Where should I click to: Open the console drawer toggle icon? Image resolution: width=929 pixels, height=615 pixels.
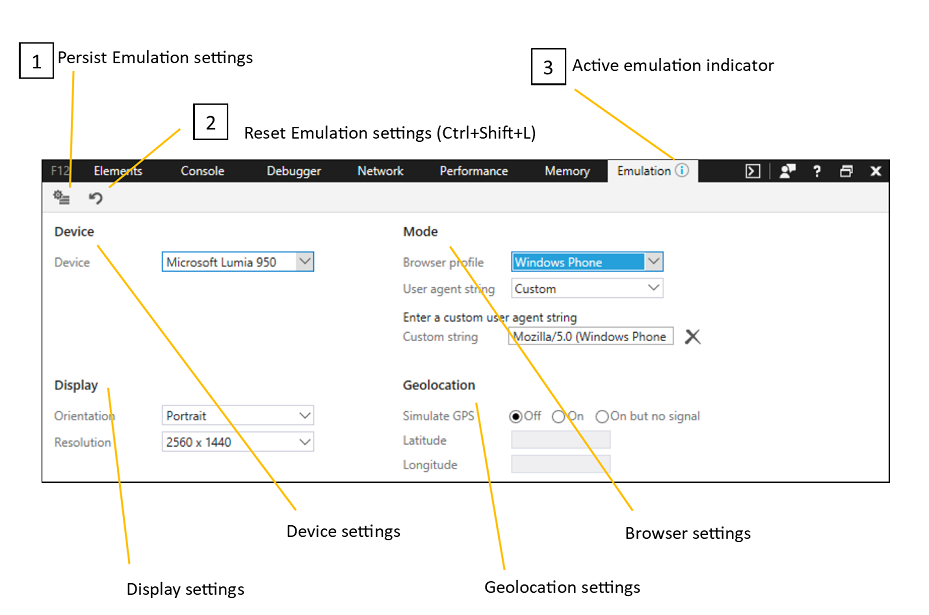[753, 171]
